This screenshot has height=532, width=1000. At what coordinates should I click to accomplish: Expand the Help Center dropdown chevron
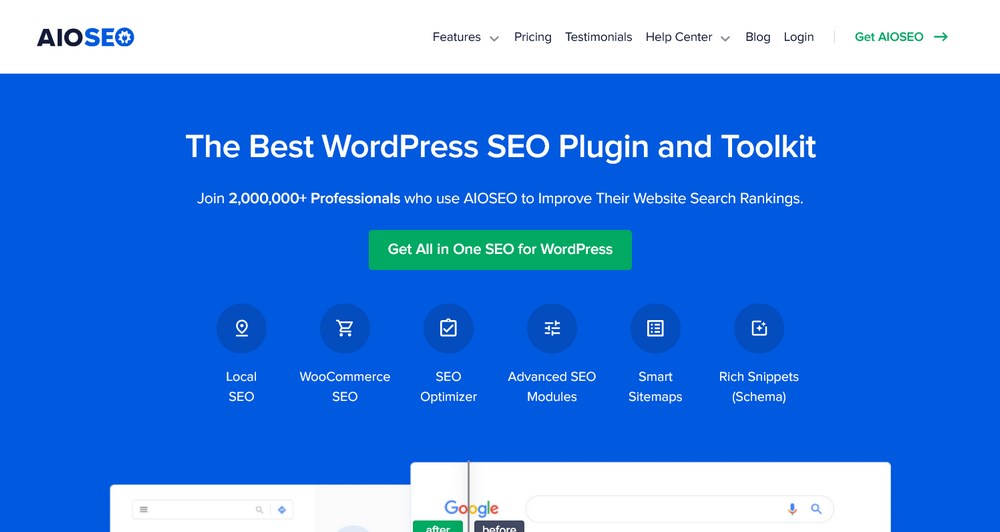(725, 38)
